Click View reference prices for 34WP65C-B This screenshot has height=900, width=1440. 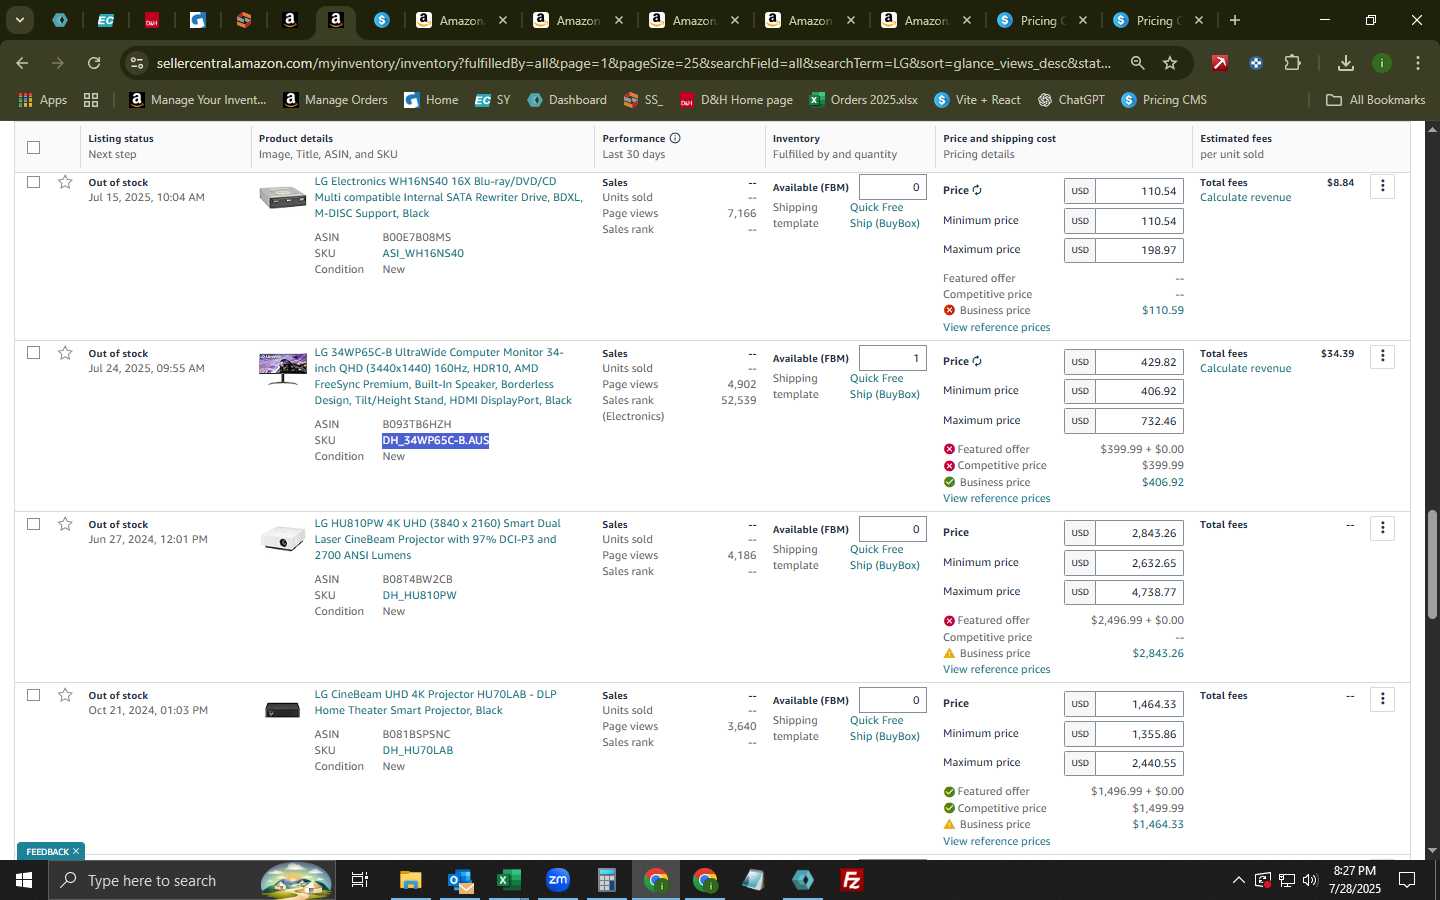point(996,498)
